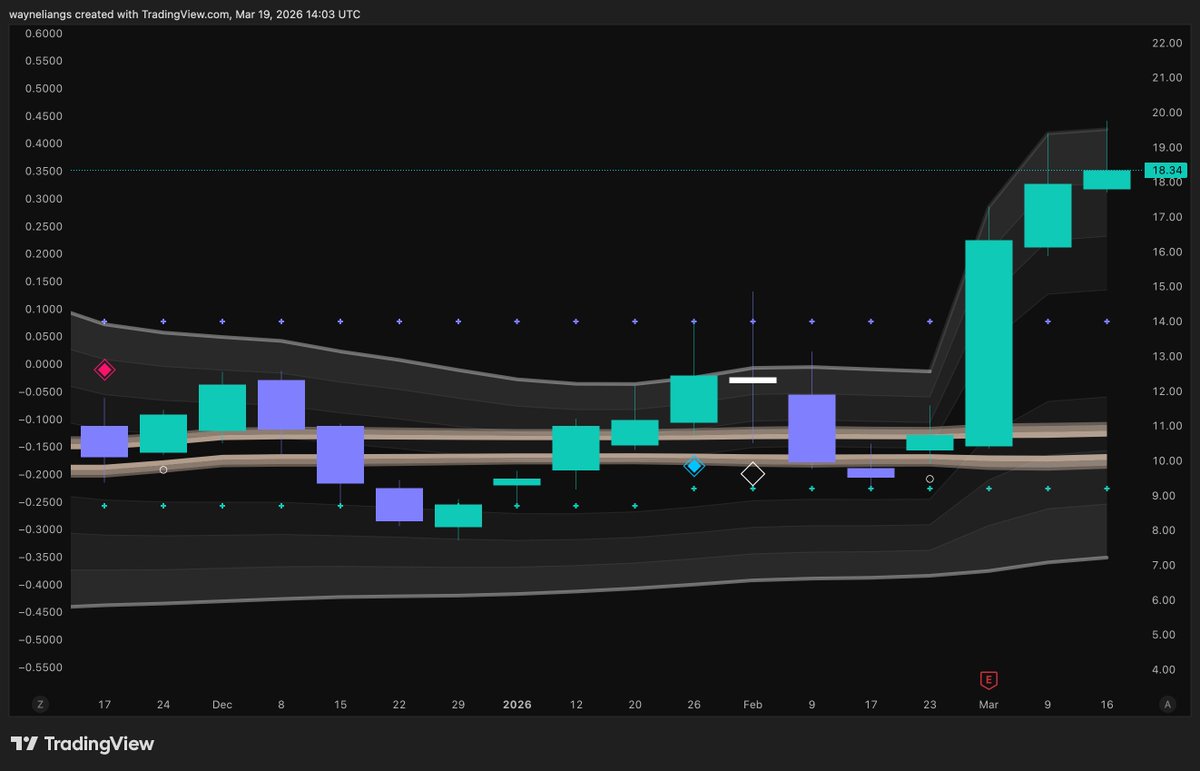Screen dimensions: 1200x771
Task: Select the purple candle above Dec 8
Action: pyautogui.click(x=282, y=405)
